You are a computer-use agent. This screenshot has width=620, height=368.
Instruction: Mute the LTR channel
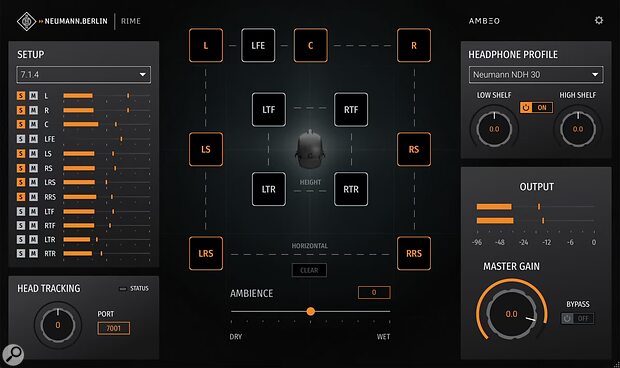click(x=34, y=240)
